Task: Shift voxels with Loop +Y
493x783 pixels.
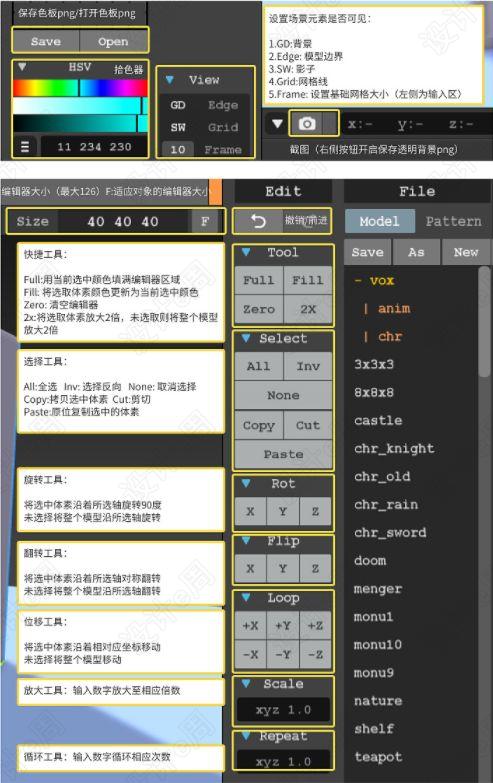Action: pyautogui.click(x=283, y=625)
